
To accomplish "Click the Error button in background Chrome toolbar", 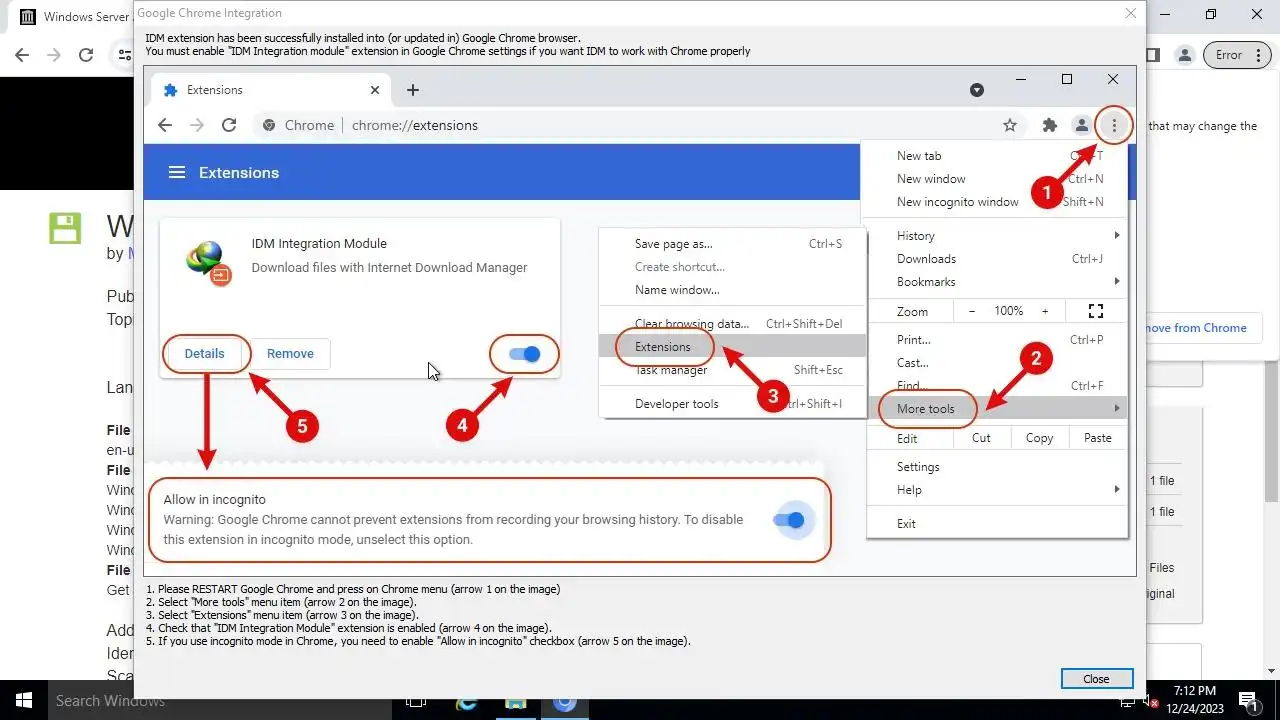I will pyautogui.click(x=1237, y=55).
